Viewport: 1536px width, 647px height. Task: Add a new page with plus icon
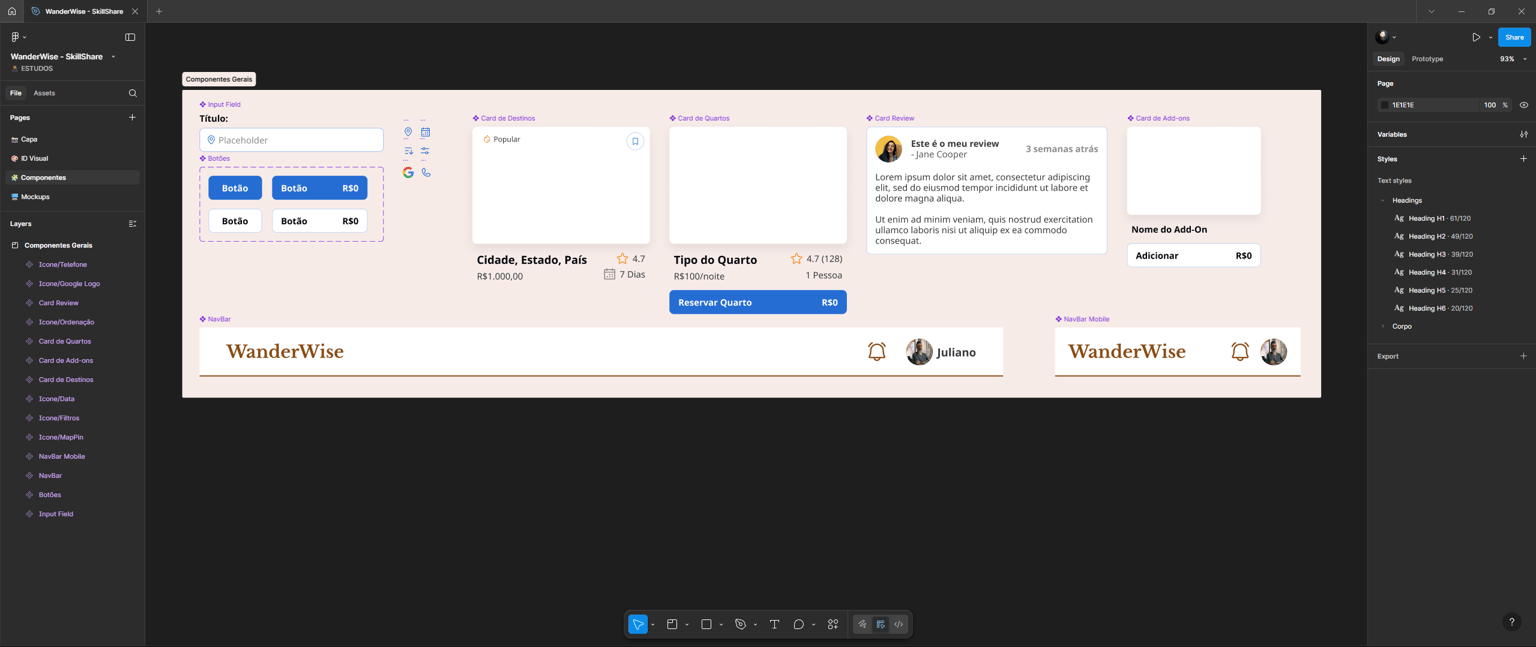pyautogui.click(x=132, y=117)
